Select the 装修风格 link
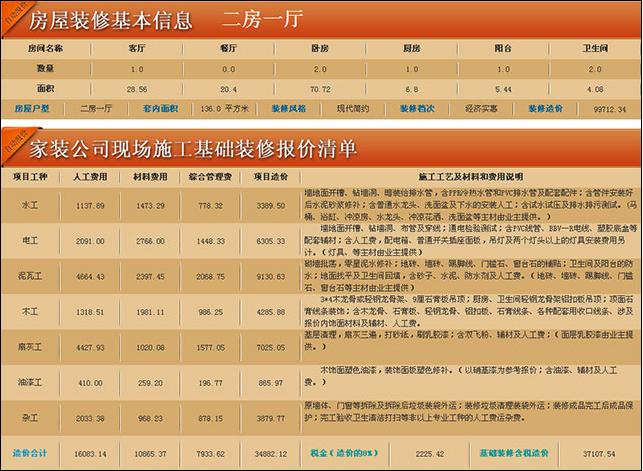Viewport: 643px width, 471px height. pyautogui.click(x=288, y=107)
